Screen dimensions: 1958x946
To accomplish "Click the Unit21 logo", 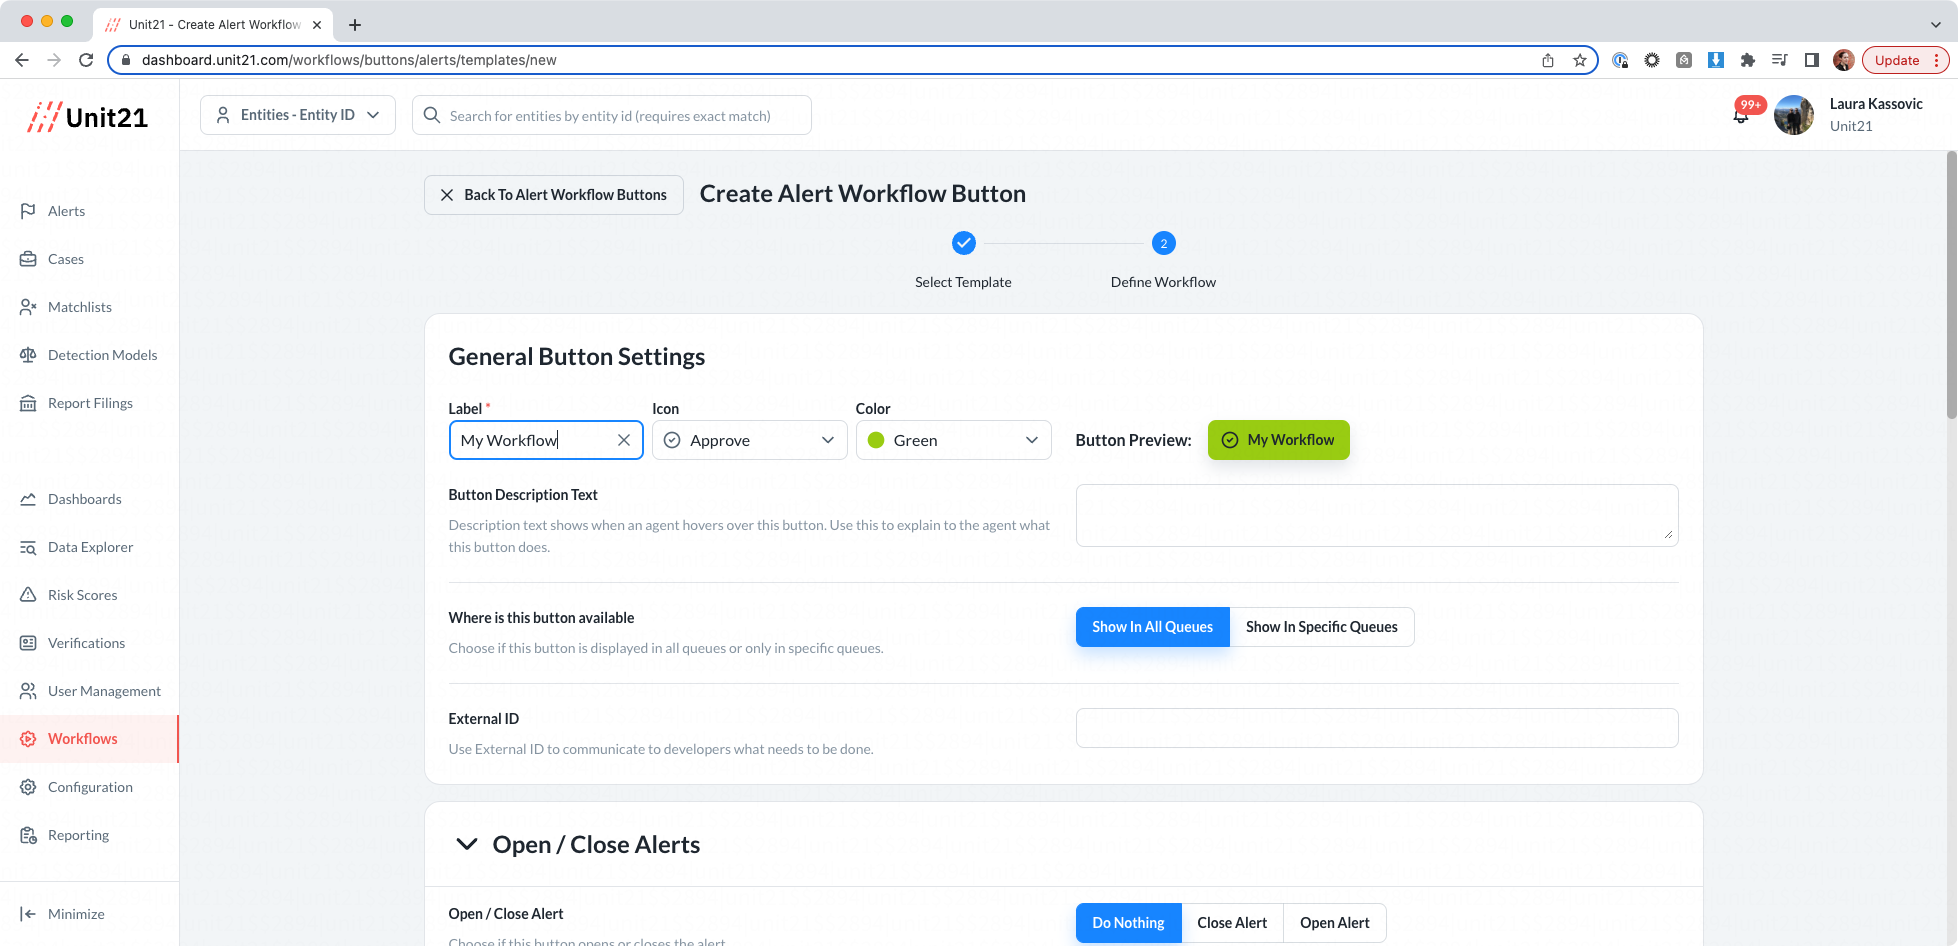I will (x=88, y=117).
